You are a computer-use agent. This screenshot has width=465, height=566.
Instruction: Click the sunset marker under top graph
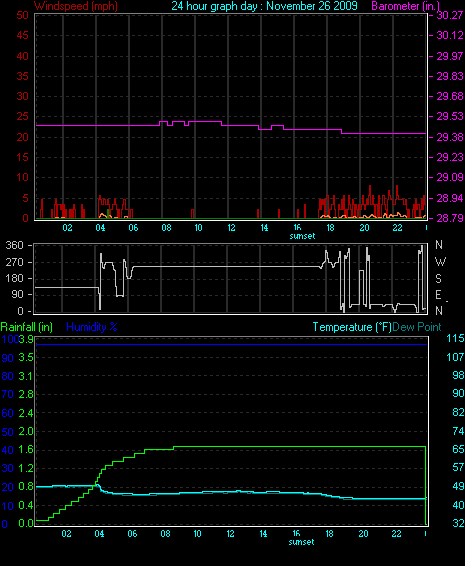tap(302, 236)
